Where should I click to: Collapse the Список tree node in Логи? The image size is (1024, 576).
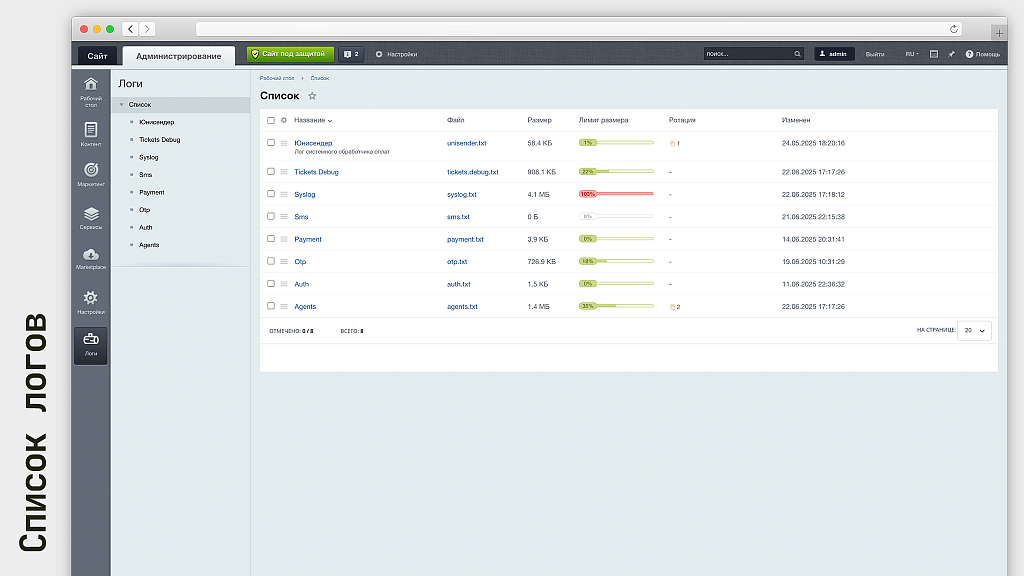121,105
